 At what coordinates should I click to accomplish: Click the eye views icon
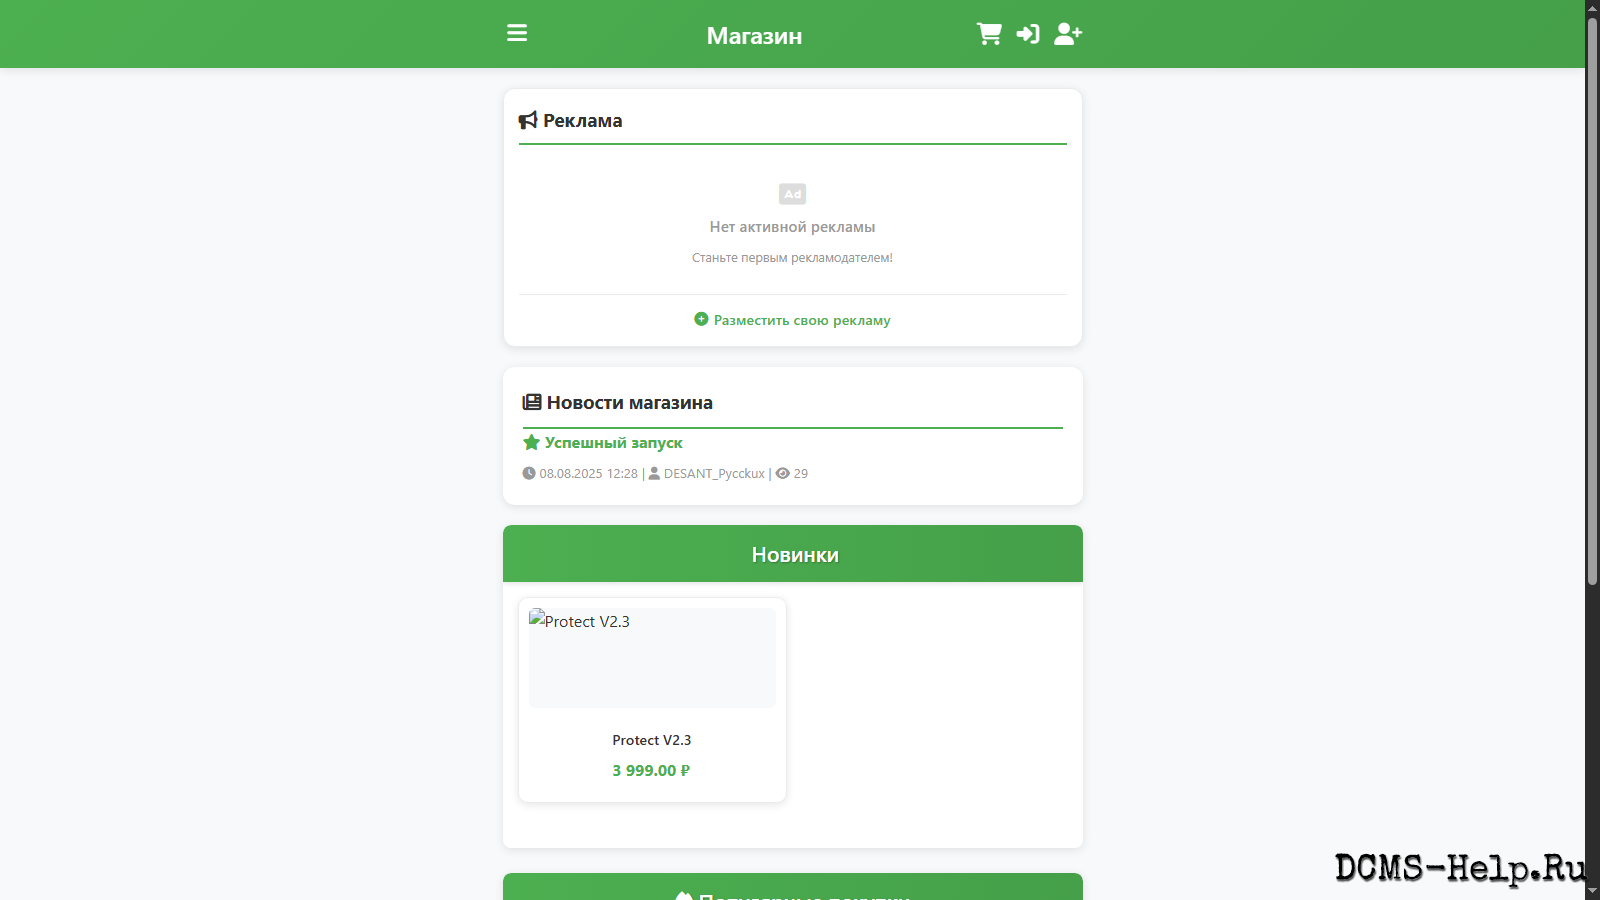783,473
